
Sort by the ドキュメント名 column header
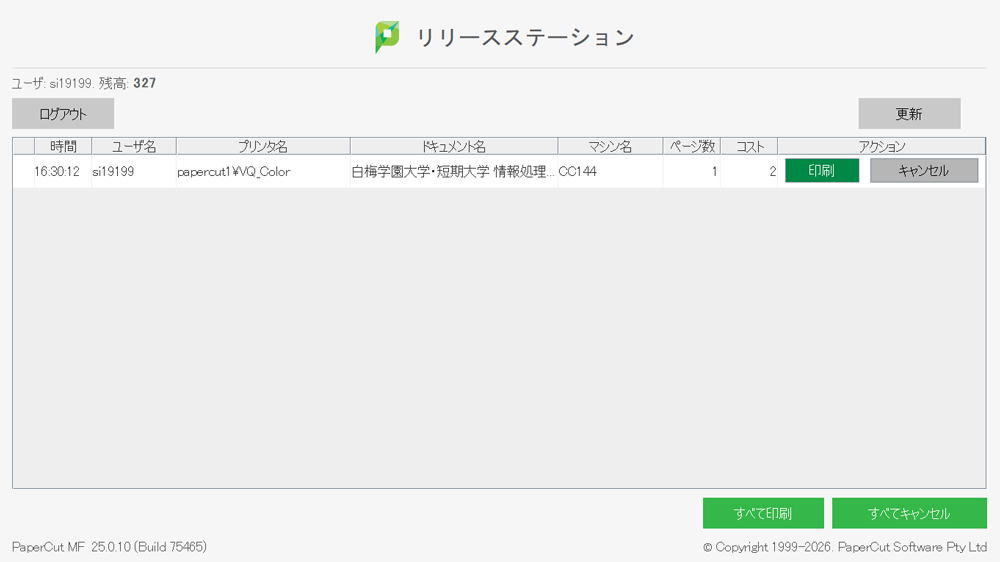453,146
